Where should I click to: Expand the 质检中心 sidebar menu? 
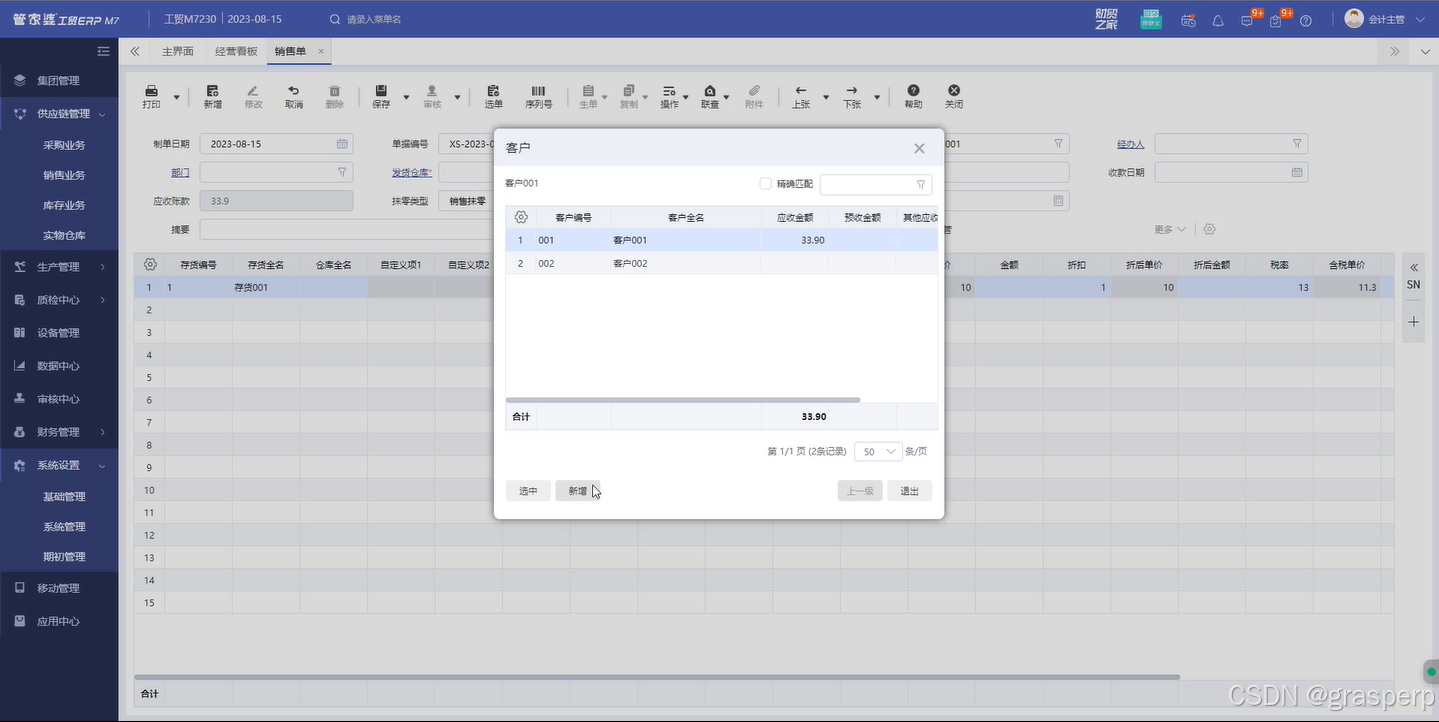[x=59, y=300]
